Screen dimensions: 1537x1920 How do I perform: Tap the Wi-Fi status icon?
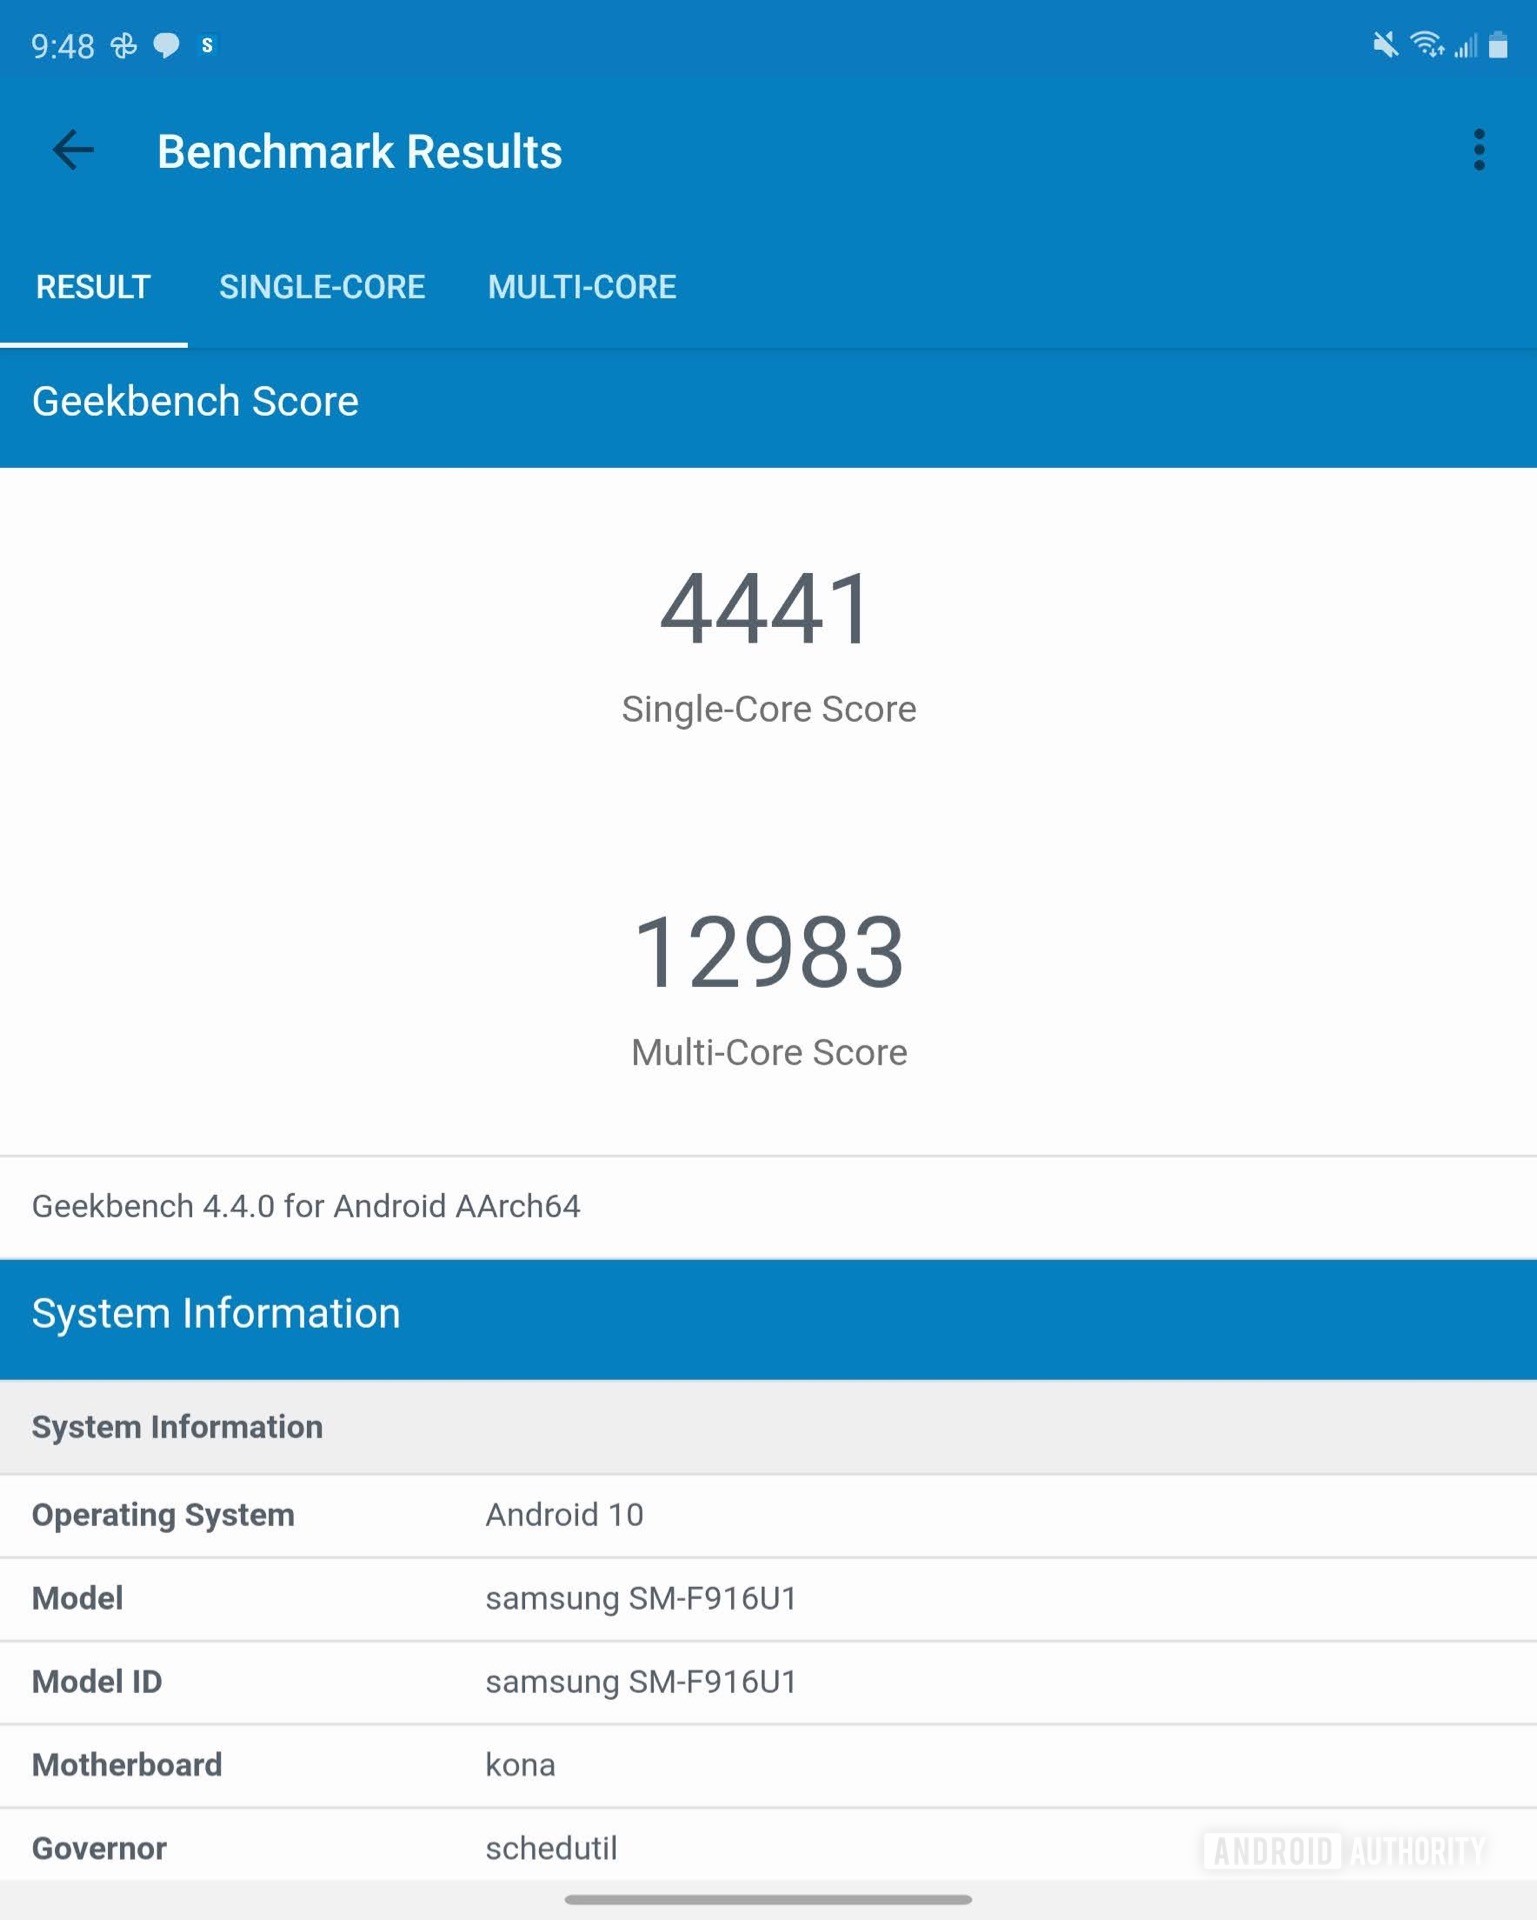pos(1426,45)
